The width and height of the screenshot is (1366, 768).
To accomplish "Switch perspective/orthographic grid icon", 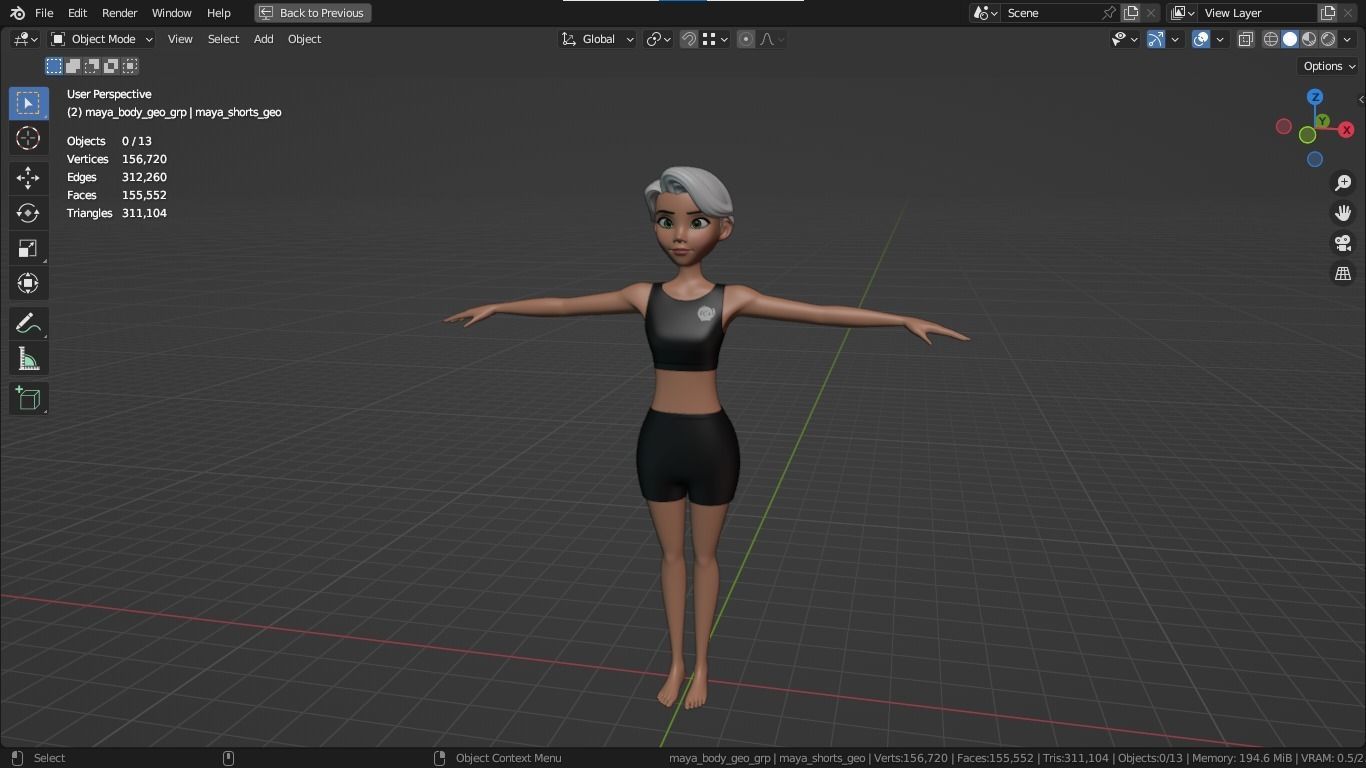I will 1343,273.
